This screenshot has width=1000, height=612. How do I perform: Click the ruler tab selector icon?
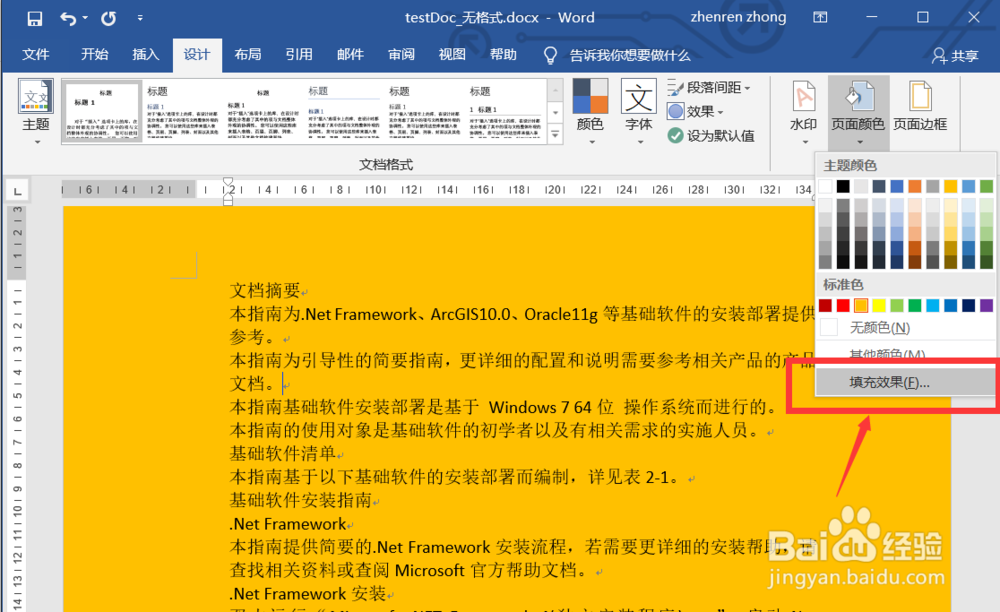click(x=17, y=191)
